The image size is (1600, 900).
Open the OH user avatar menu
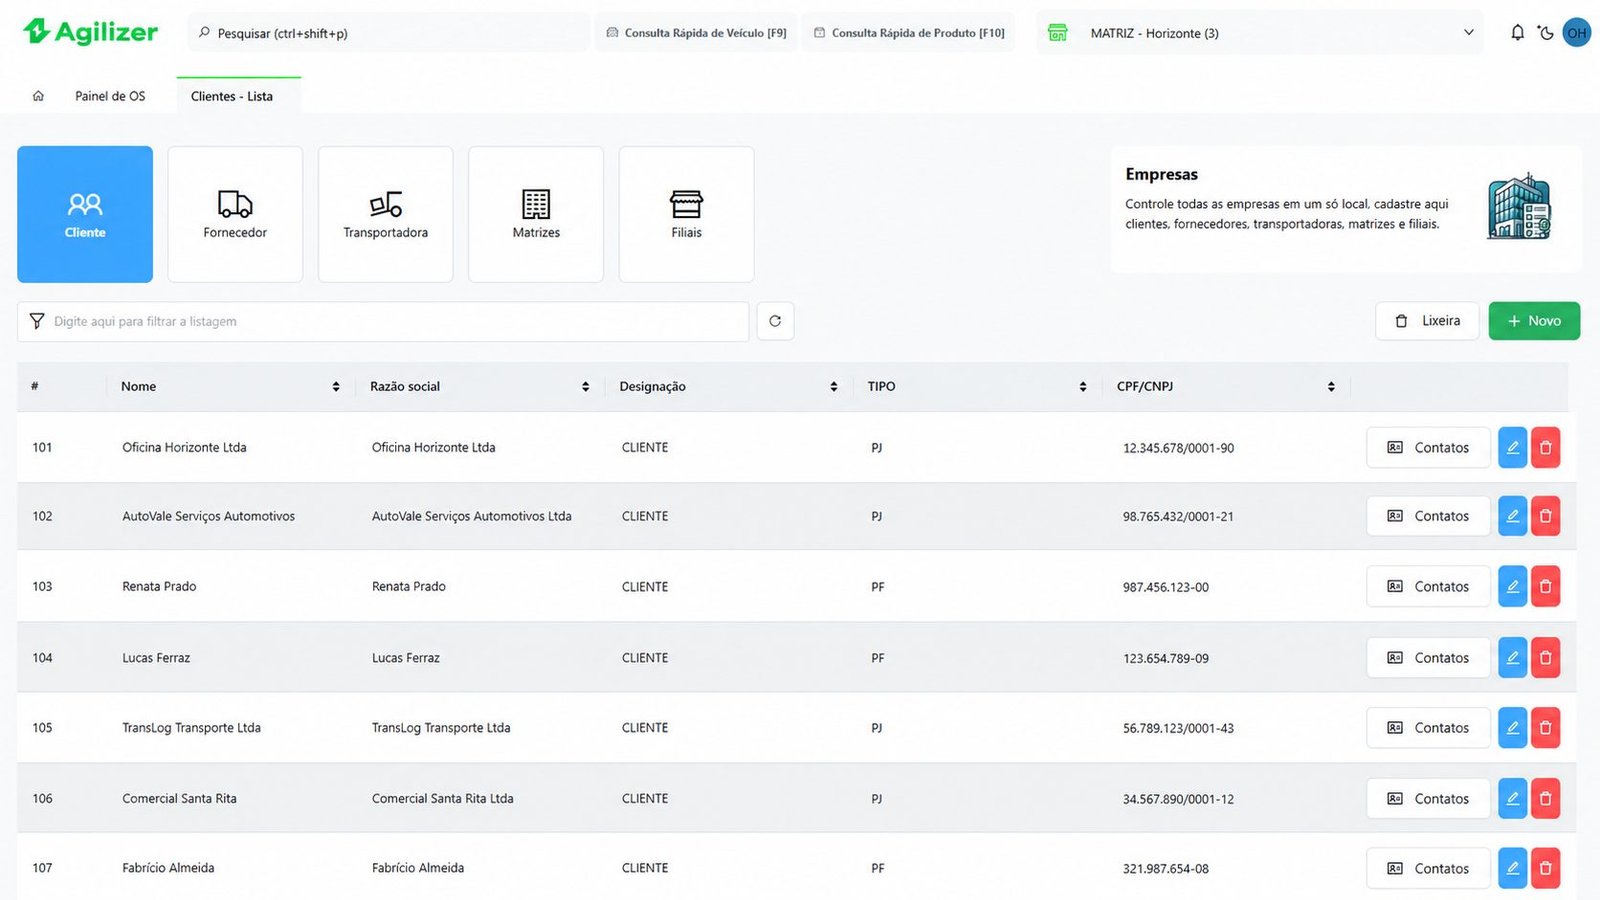(x=1577, y=32)
